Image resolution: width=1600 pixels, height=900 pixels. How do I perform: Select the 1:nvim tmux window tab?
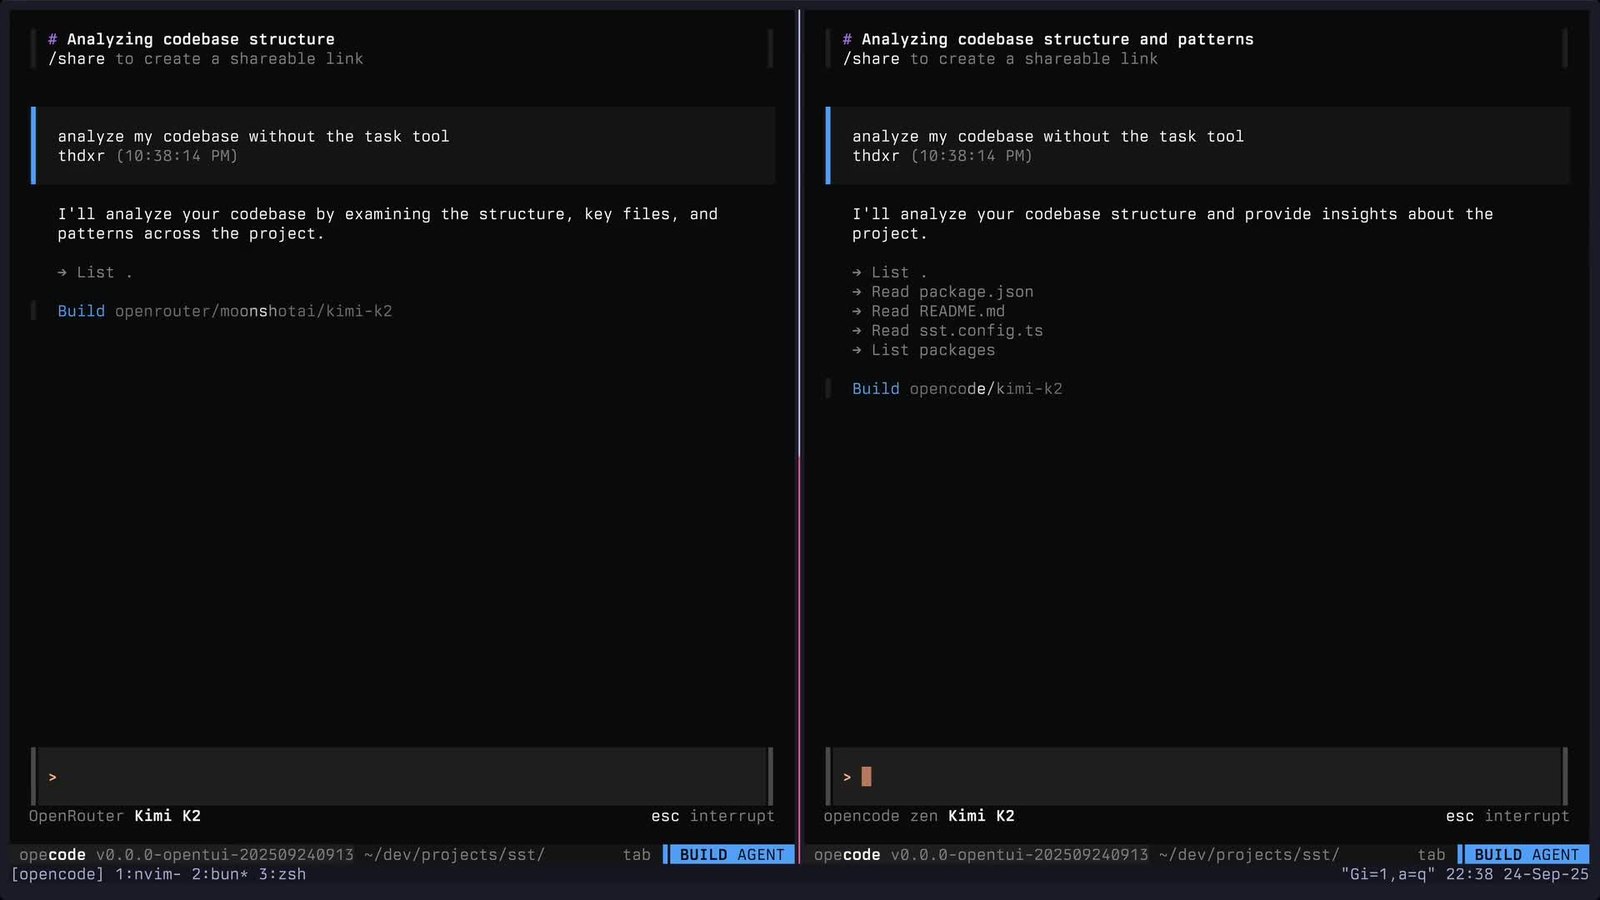point(148,874)
